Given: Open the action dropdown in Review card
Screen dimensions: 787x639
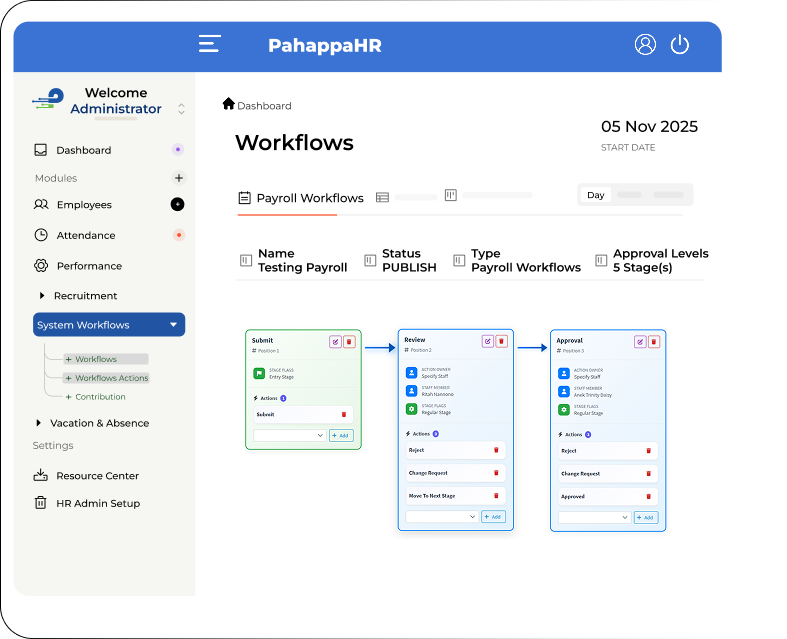Looking at the screenshot, I should coord(441,516).
